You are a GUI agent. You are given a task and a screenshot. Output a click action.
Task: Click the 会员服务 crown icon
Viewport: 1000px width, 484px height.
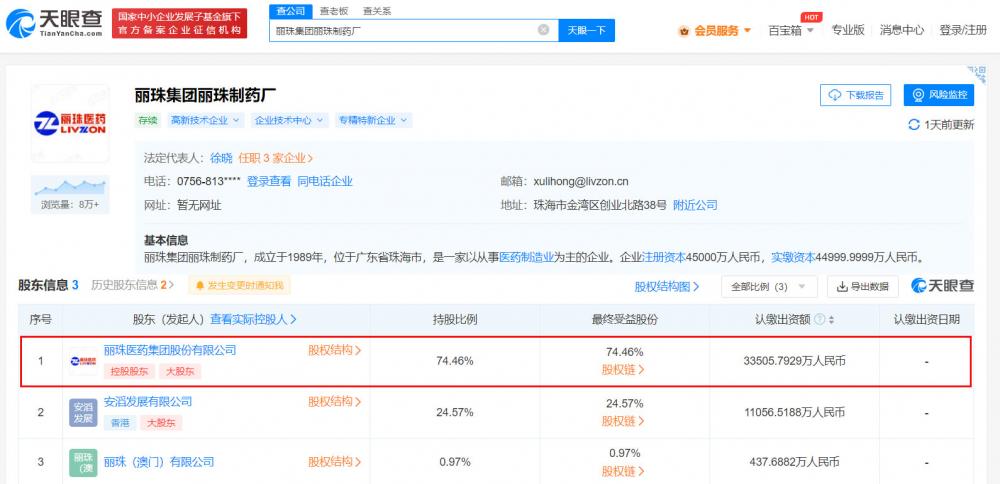point(684,31)
